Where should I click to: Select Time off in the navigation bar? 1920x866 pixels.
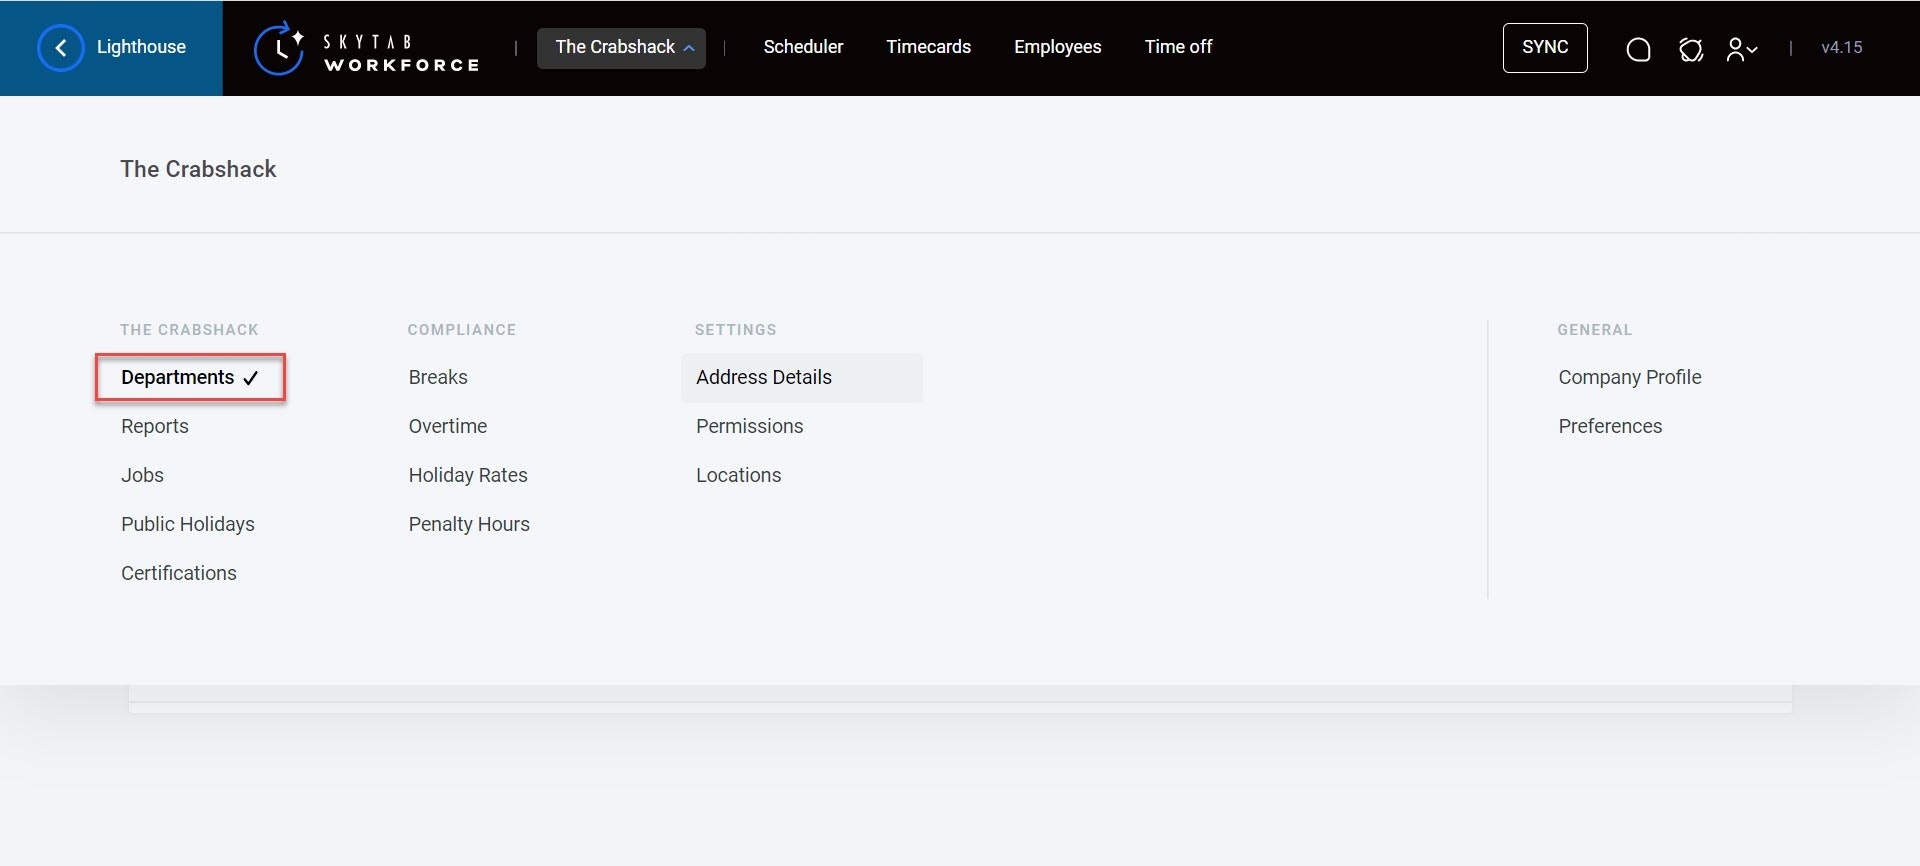pyautogui.click(x=1178, y=47)
